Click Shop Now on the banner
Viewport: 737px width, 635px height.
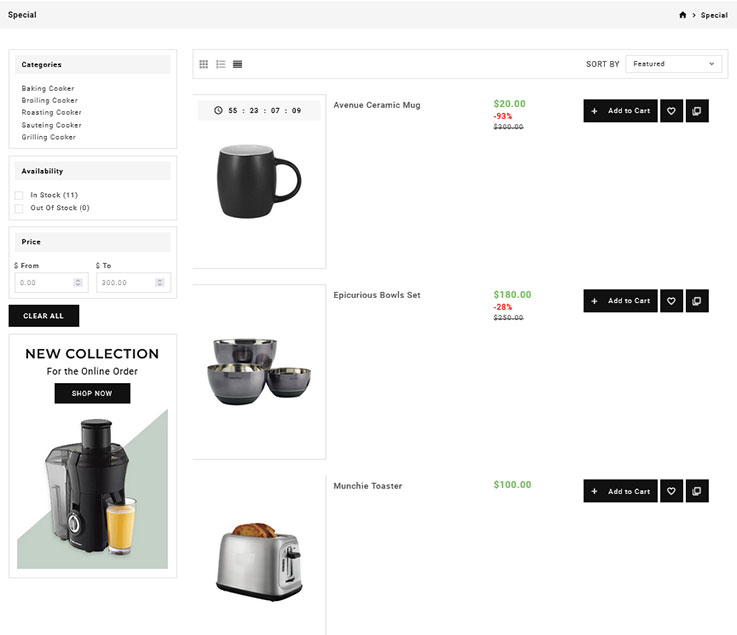pyautogui.click(x=92, y=393)
